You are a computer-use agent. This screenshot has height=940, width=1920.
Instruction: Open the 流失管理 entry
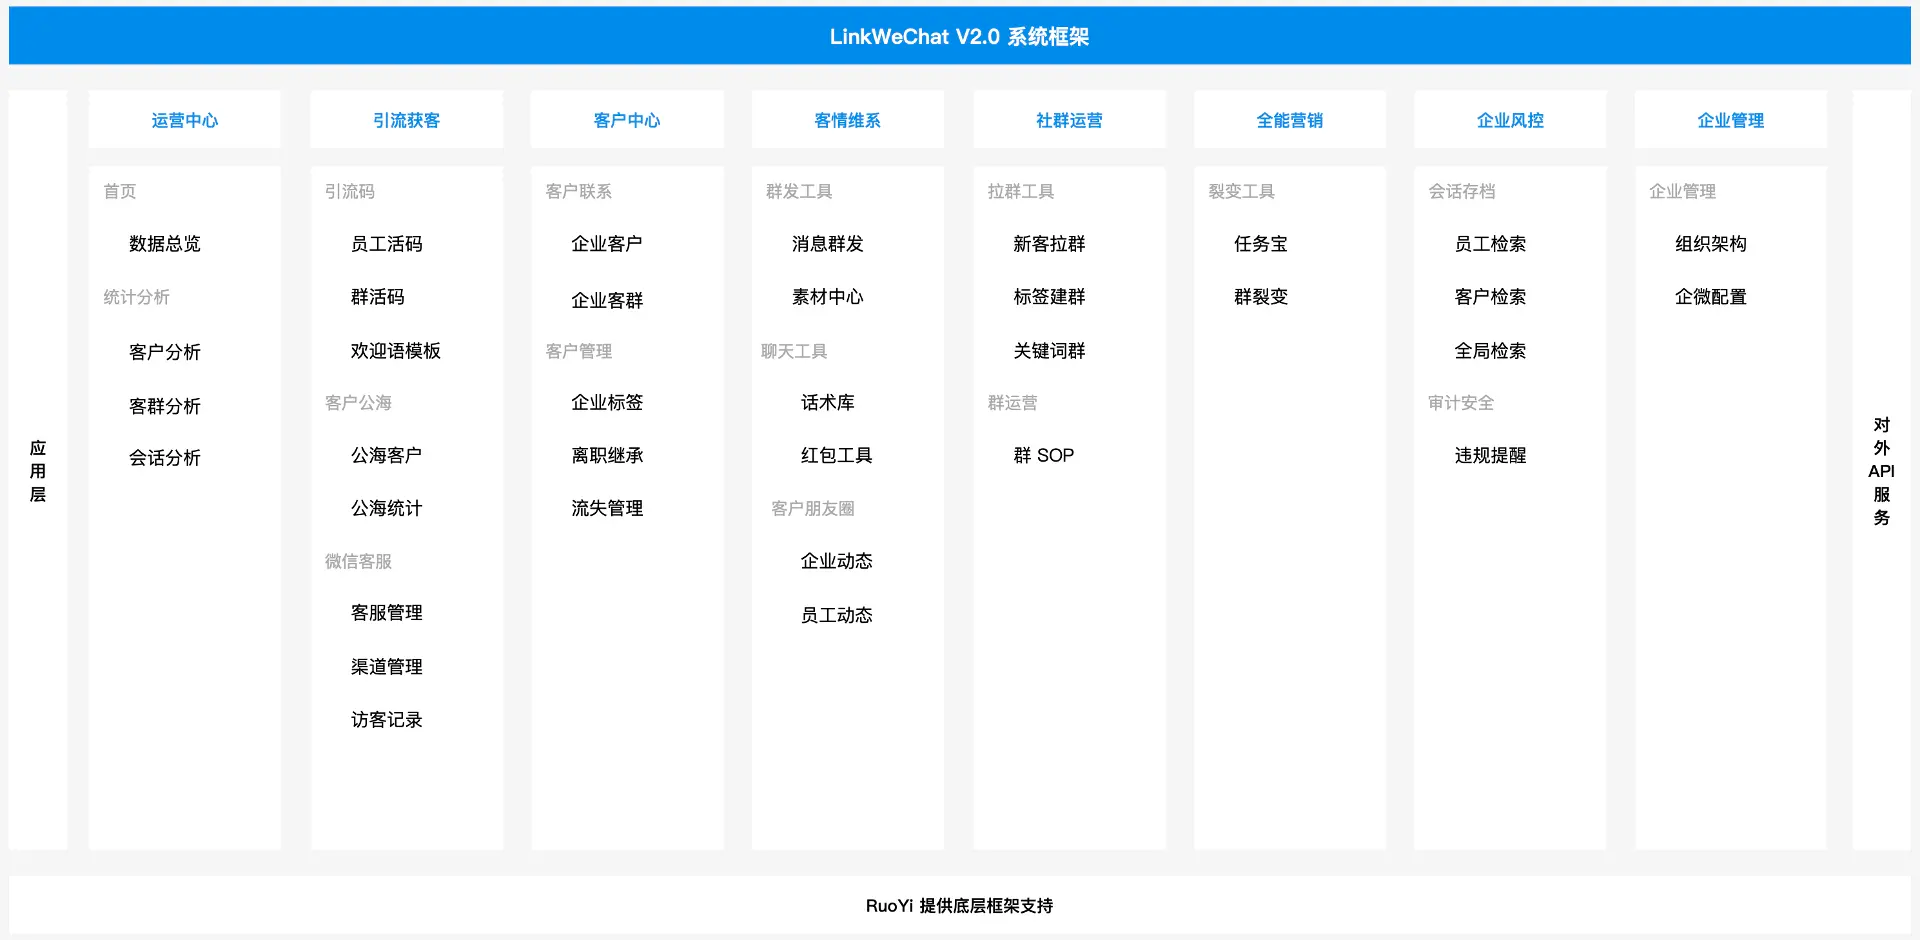pos(607,508)
